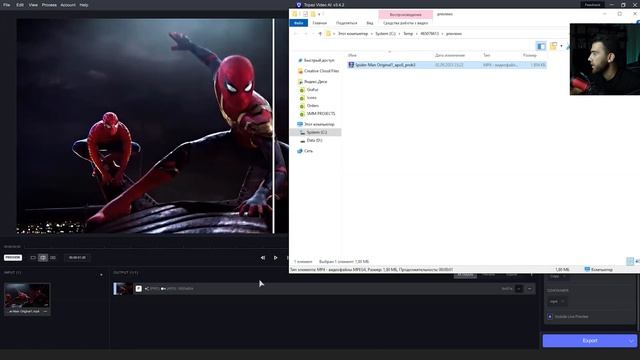
Task: Select single view layout icon
Action: click(33, 258)
